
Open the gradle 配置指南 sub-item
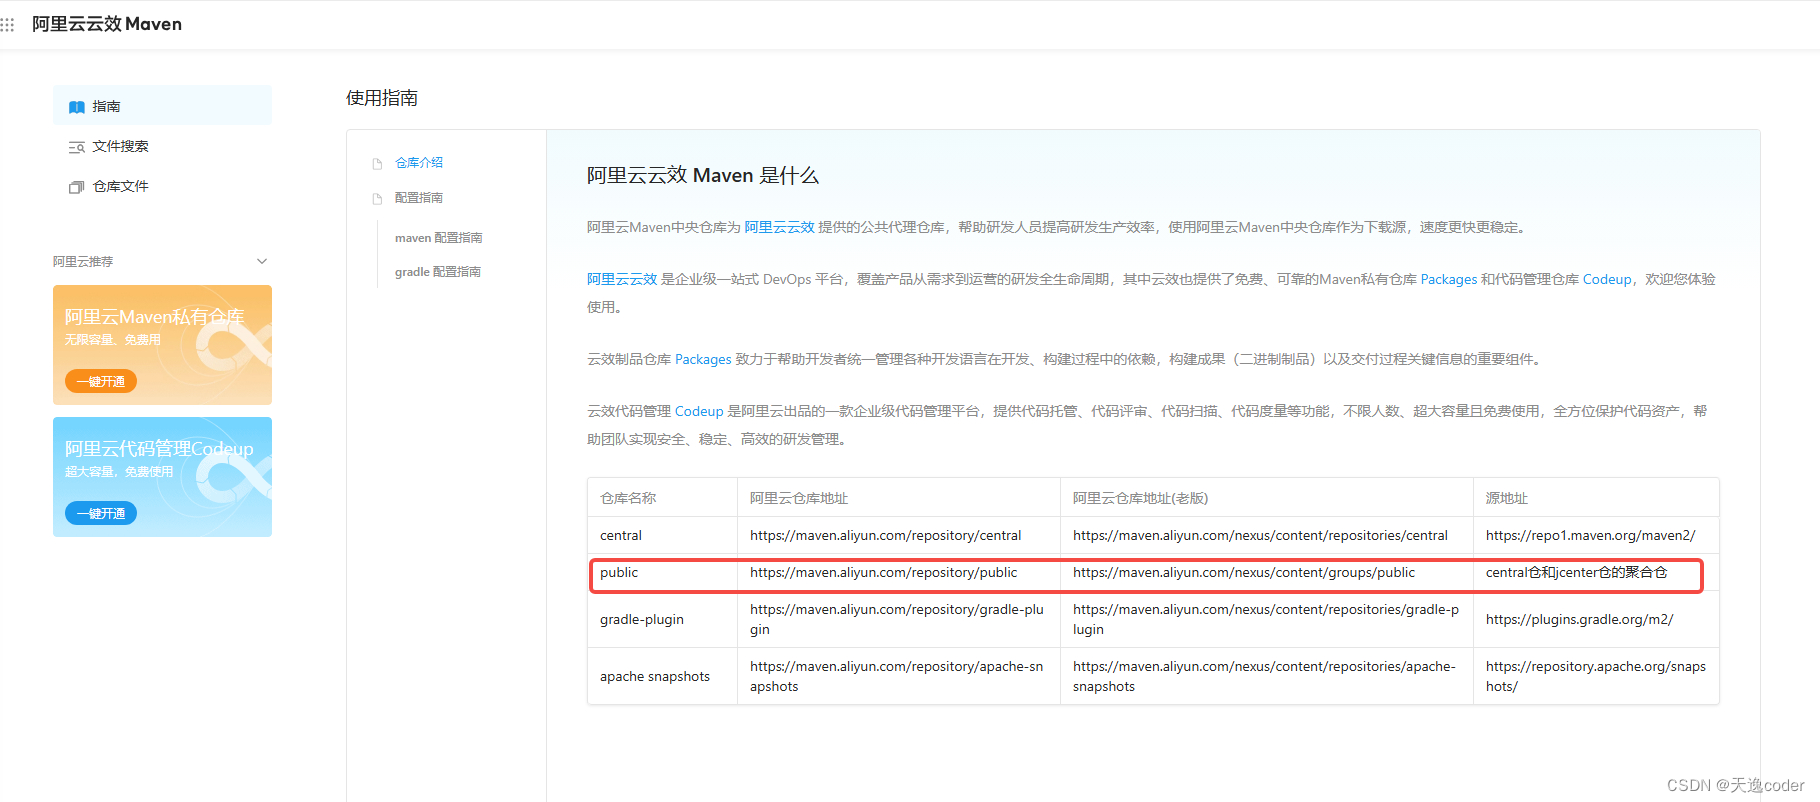[x=438, y=271]
